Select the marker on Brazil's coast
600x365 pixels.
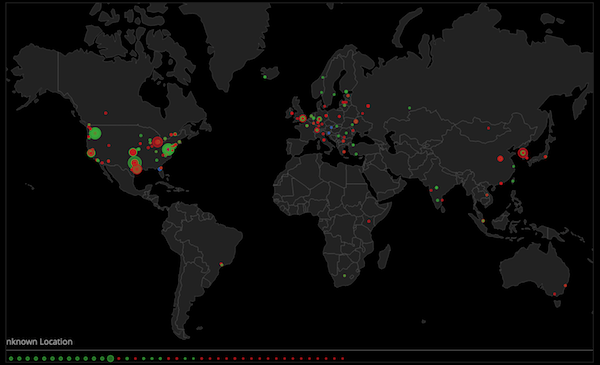(221, 264)
